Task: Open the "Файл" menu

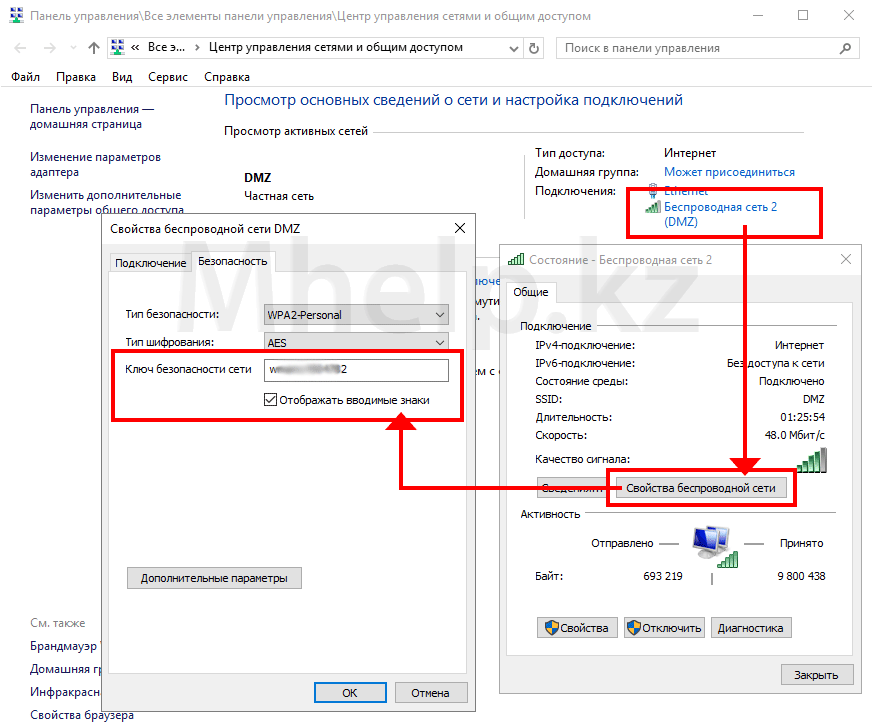Action: (x=25, y=77)
